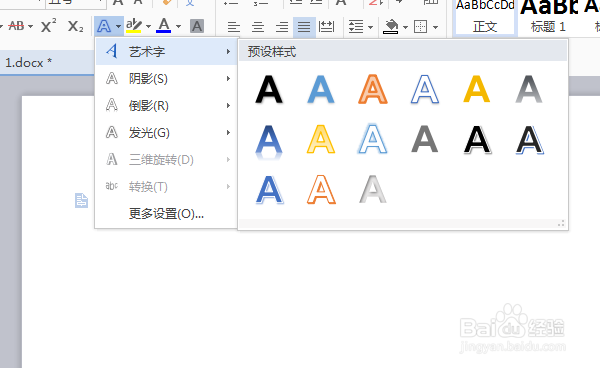This screenshot has height=368, width=600.
Task: Click the borders button
Action: pyautogui.click(x=421, y=27)
